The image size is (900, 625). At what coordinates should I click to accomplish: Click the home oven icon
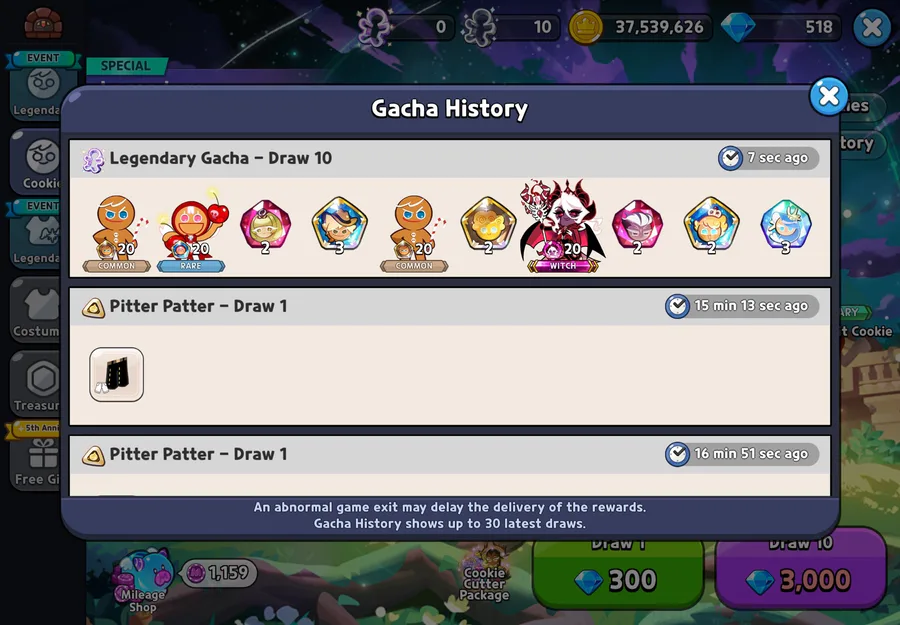43,23
